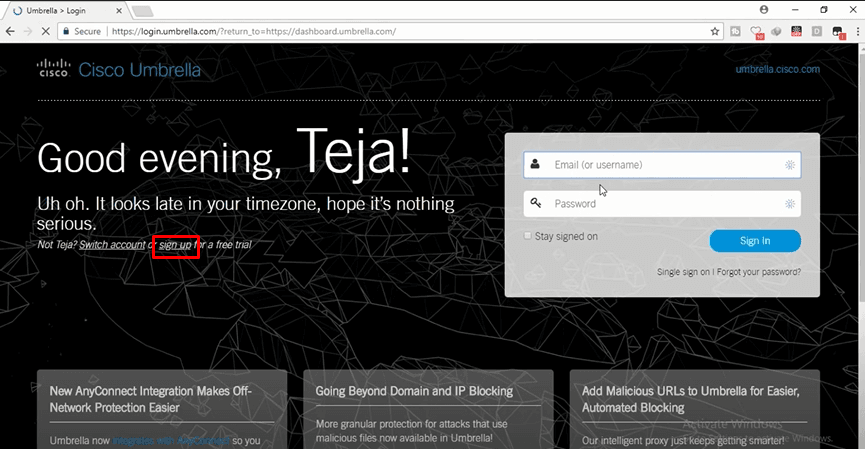Click the page's vertical scrollbar
Viewport: 865px width, 449px height.
click(861, 177)
